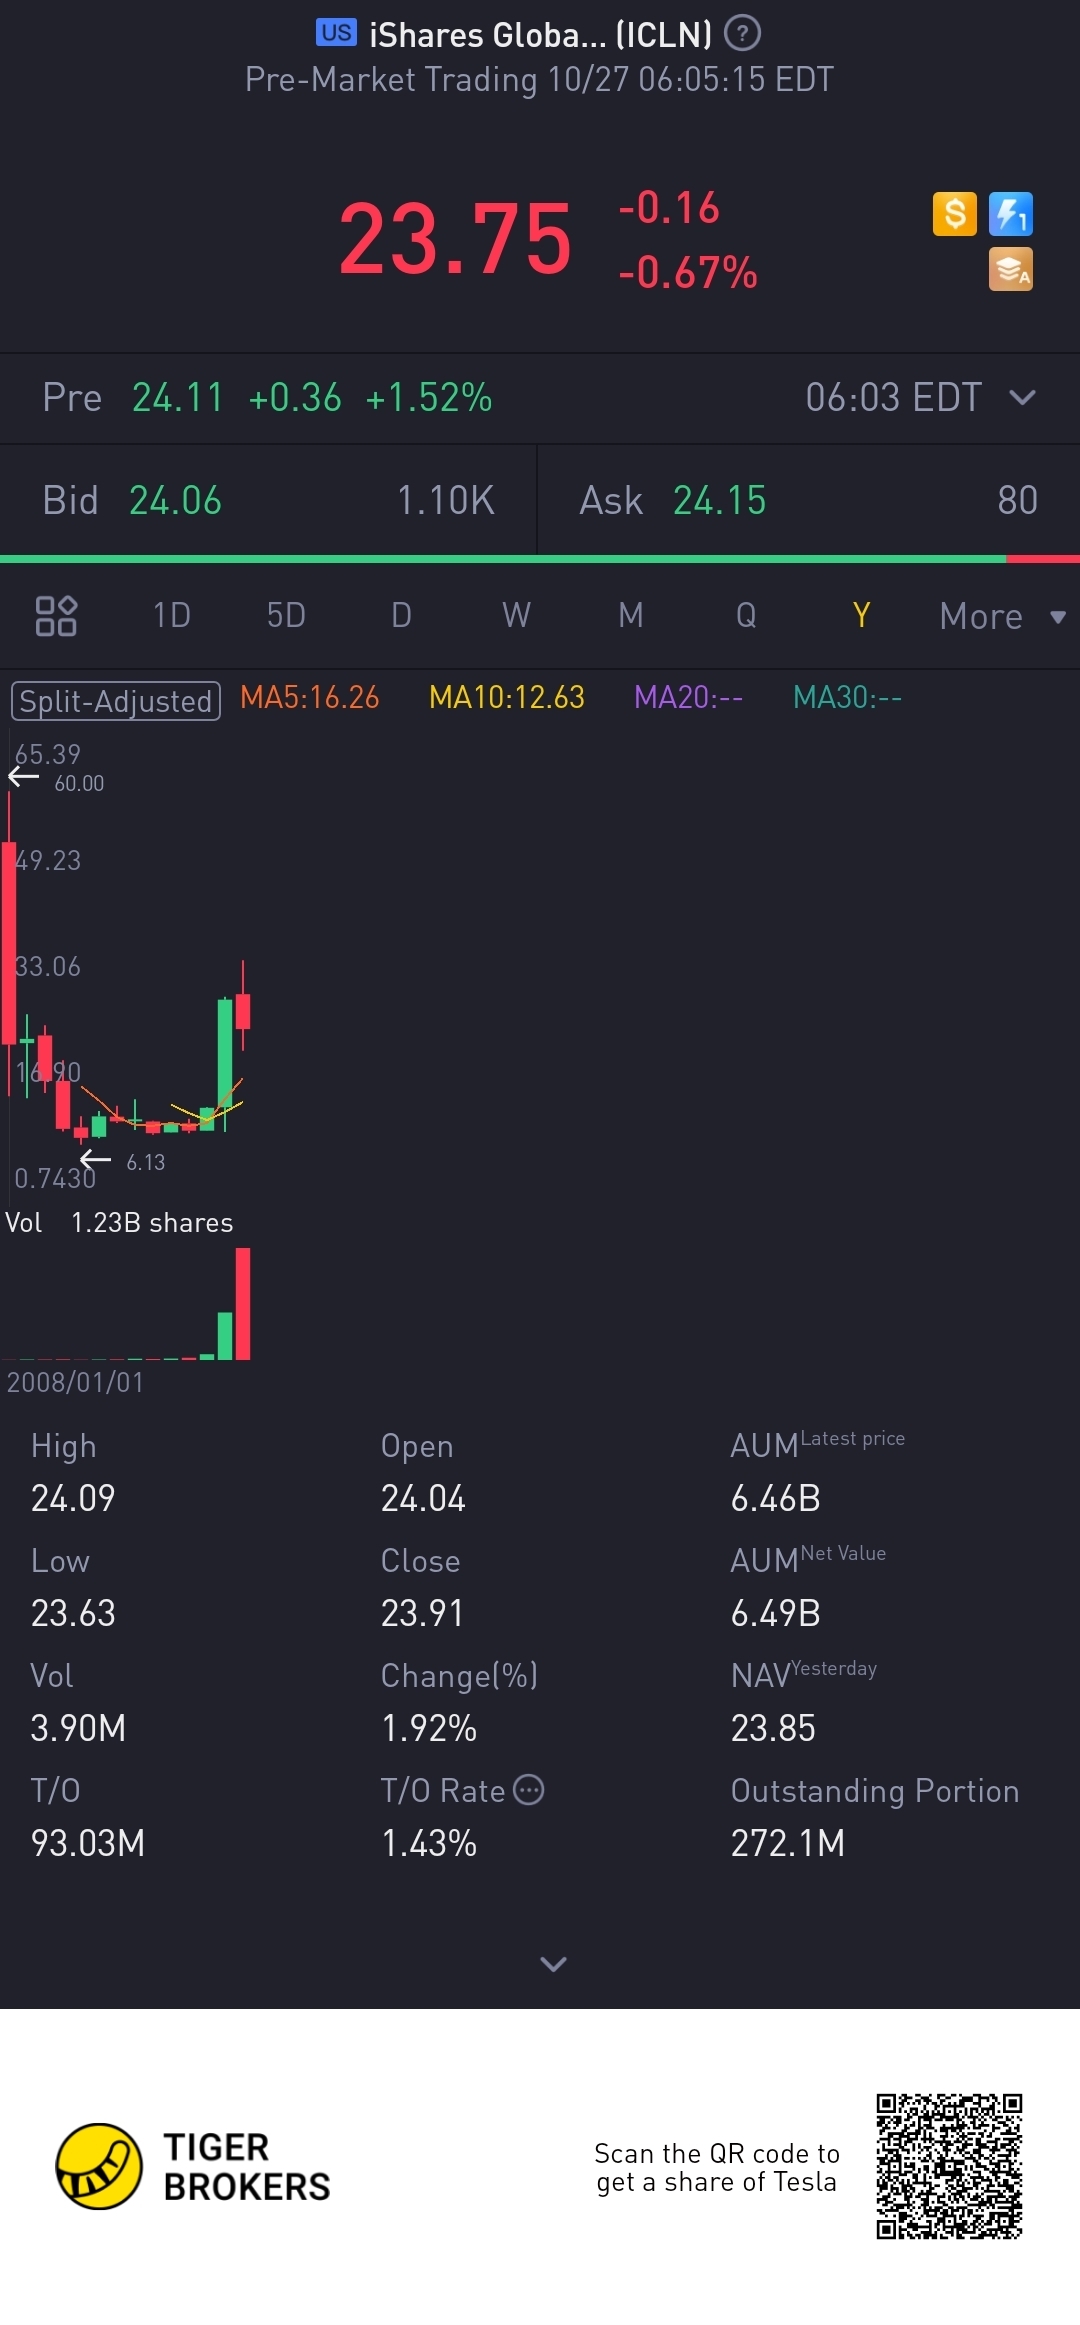Tap the Bid 24.06 quote cell
The image size is (1080, 2325).
pyautogui.click(x=268, y=500)
